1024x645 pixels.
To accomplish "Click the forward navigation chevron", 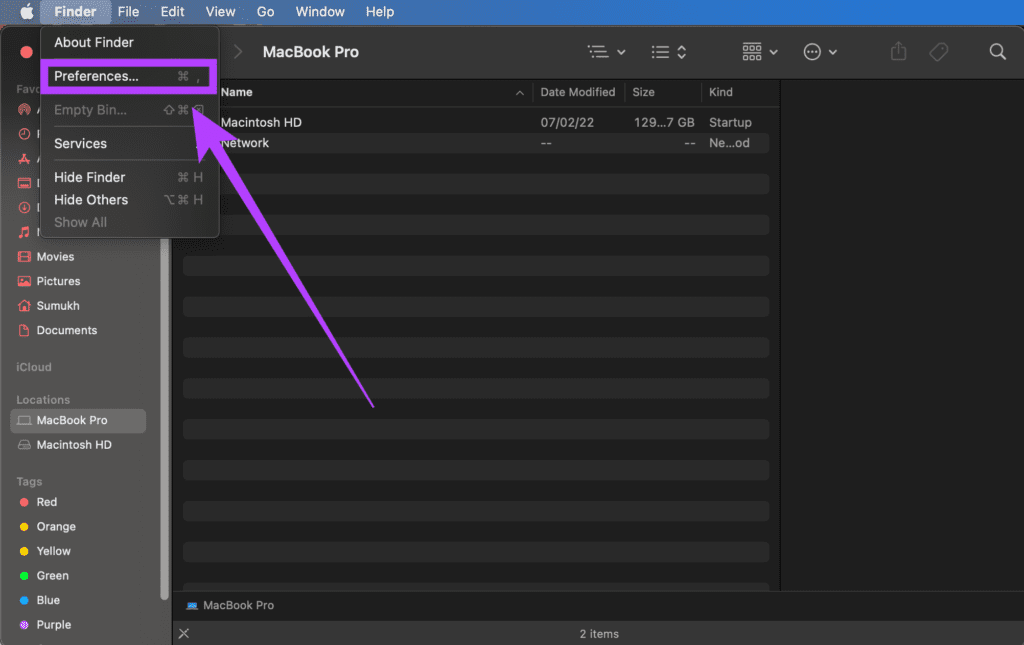I will pos(238,52).
